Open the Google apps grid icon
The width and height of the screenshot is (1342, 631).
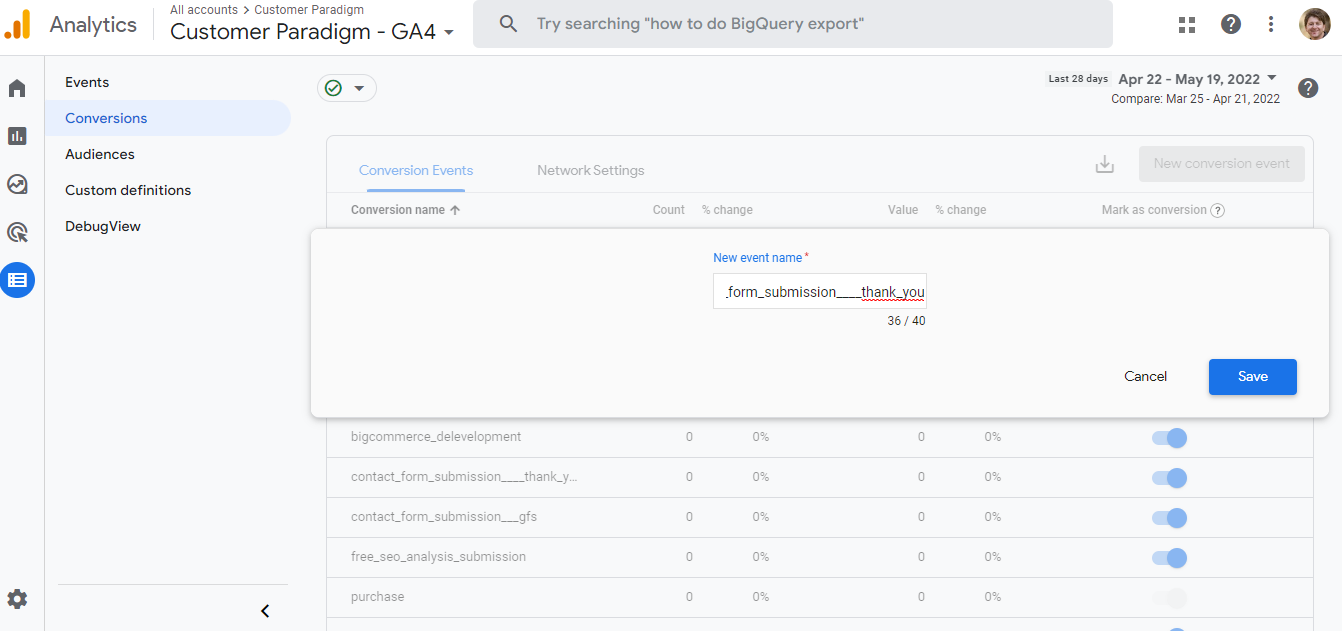pyautogui.click(x=1187, y=25)
